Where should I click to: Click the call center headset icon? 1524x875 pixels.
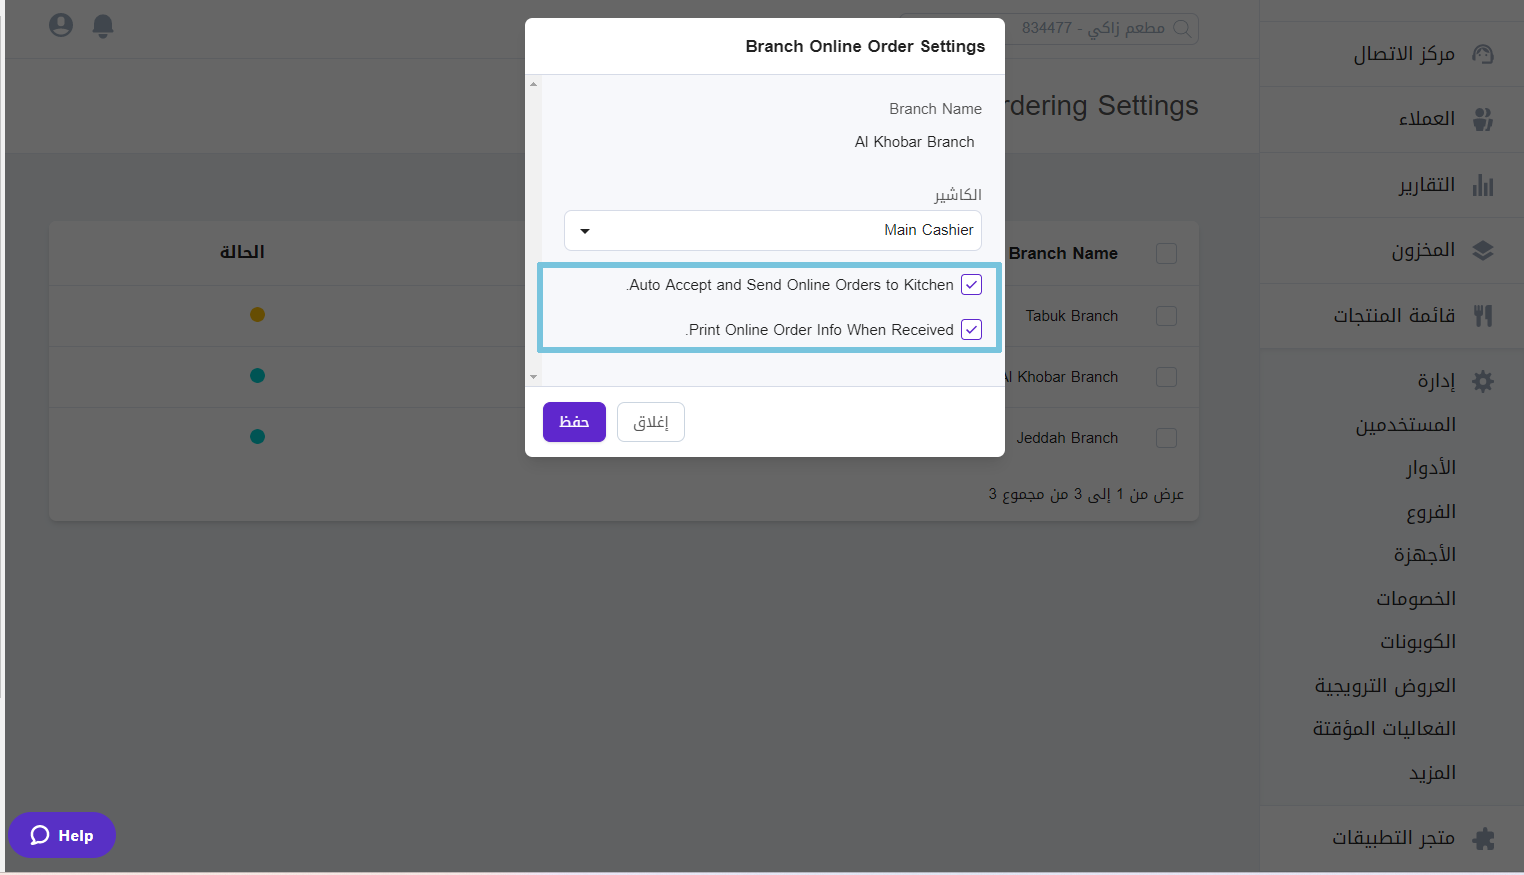tap(1483, 54)
